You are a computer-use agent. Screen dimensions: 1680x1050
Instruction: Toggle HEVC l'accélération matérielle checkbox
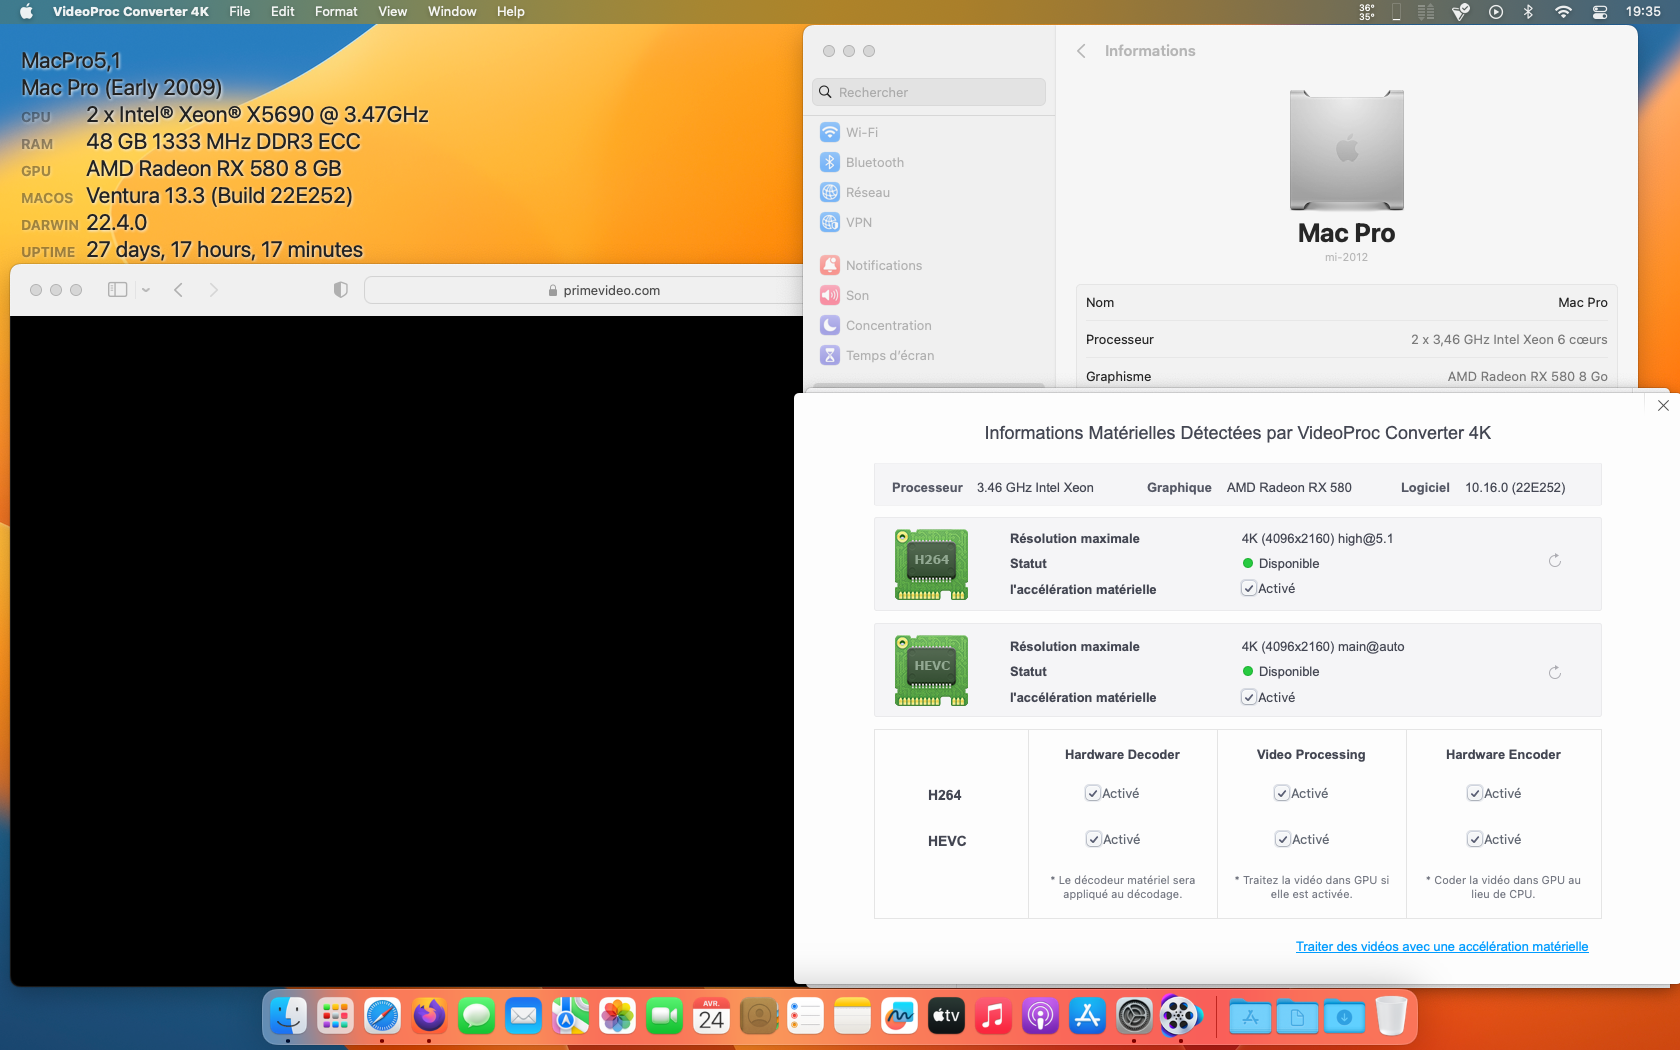1249,698
